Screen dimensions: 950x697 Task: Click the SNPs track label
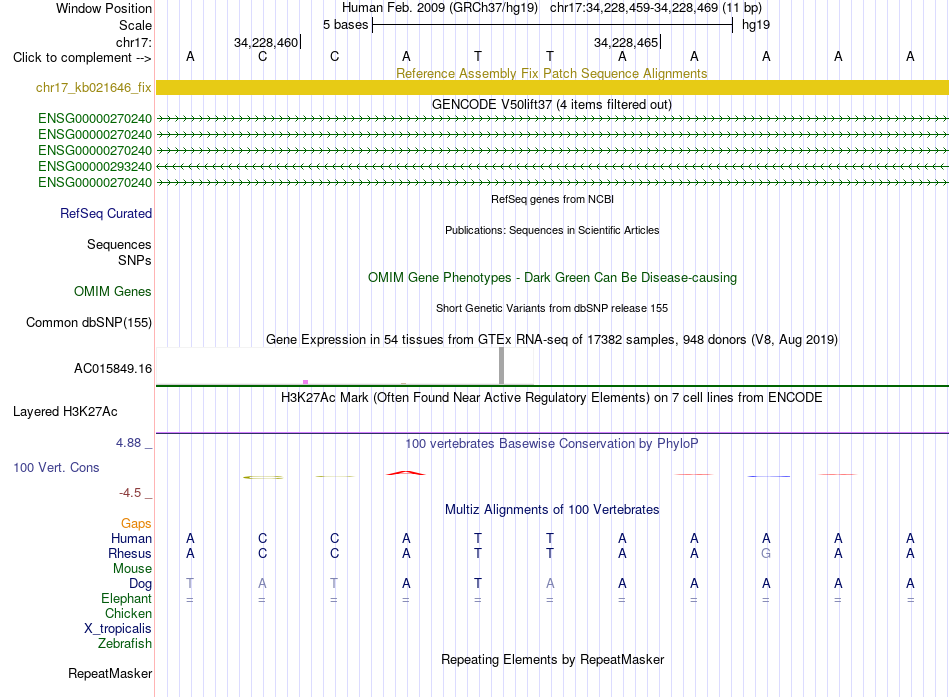click(x=135, y=260)
